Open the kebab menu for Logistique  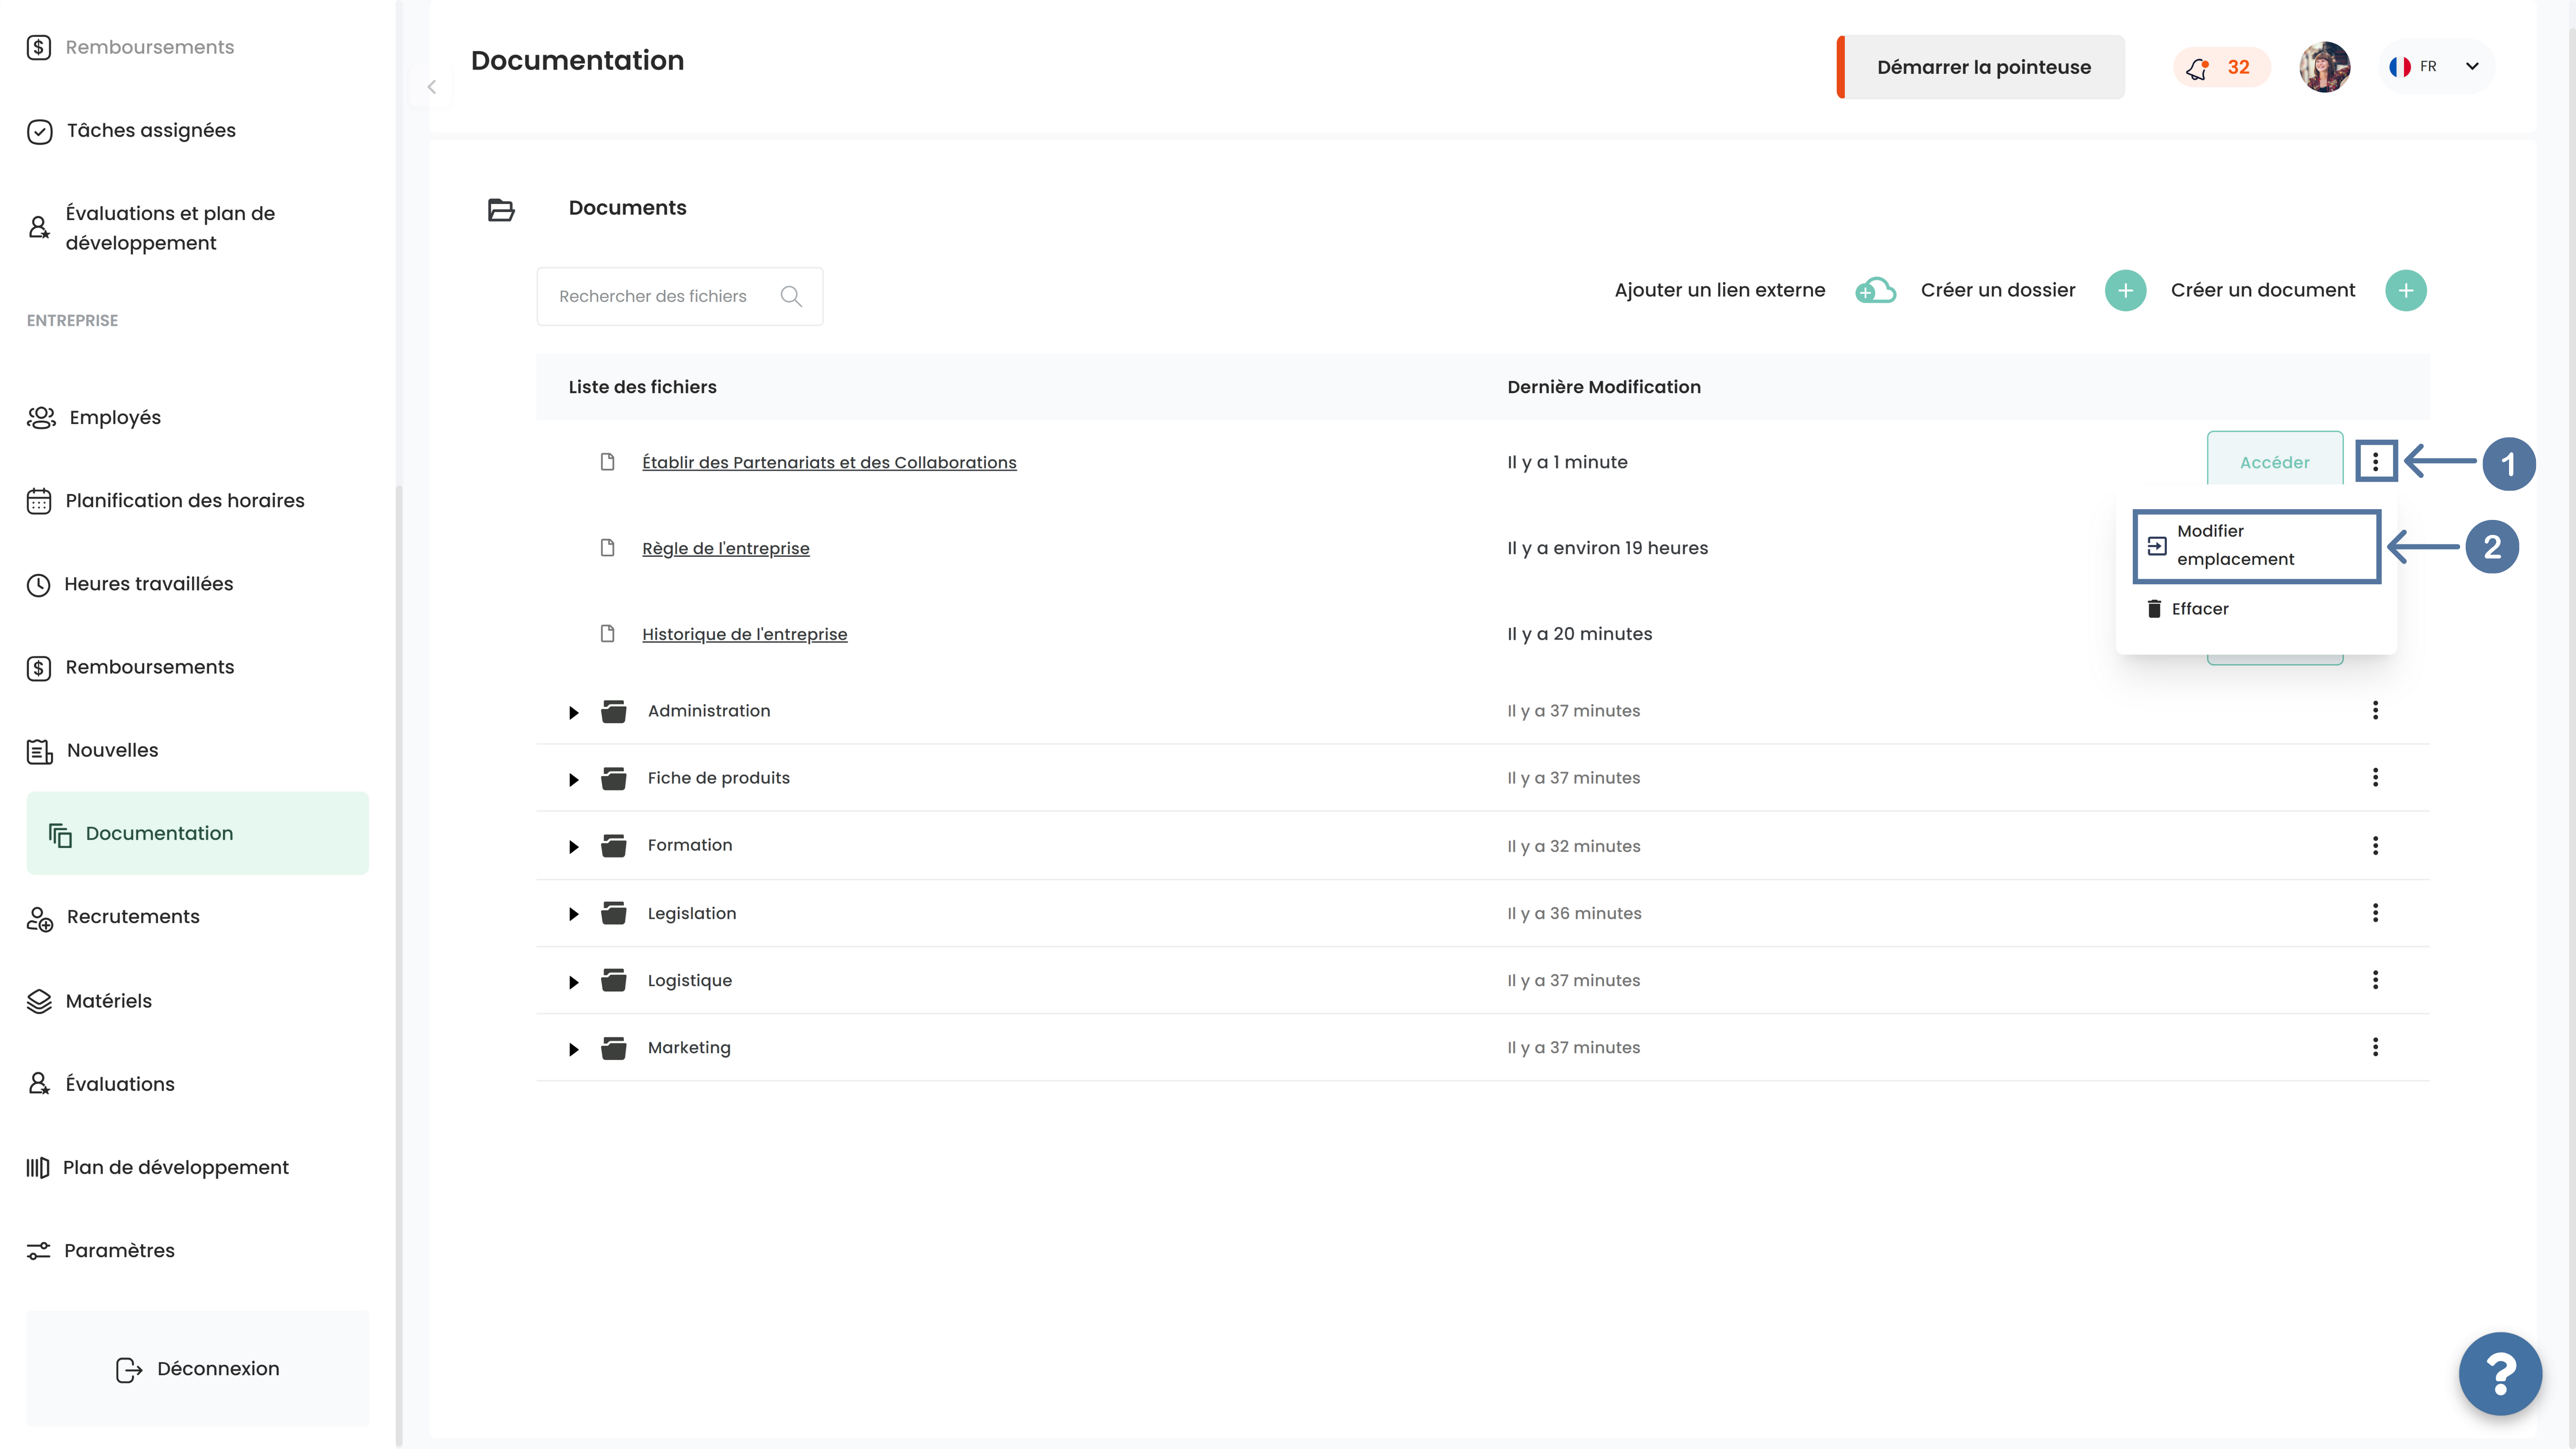click(x=2375, y=980)
